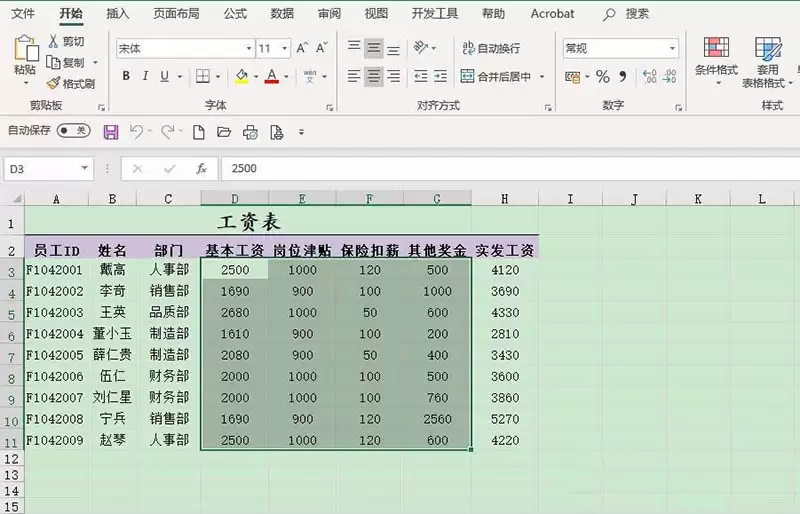Image resolution: width=800 pixels, height=514 pixels.
Task: Click the Percent style icon
Action: tap(603, 77)
